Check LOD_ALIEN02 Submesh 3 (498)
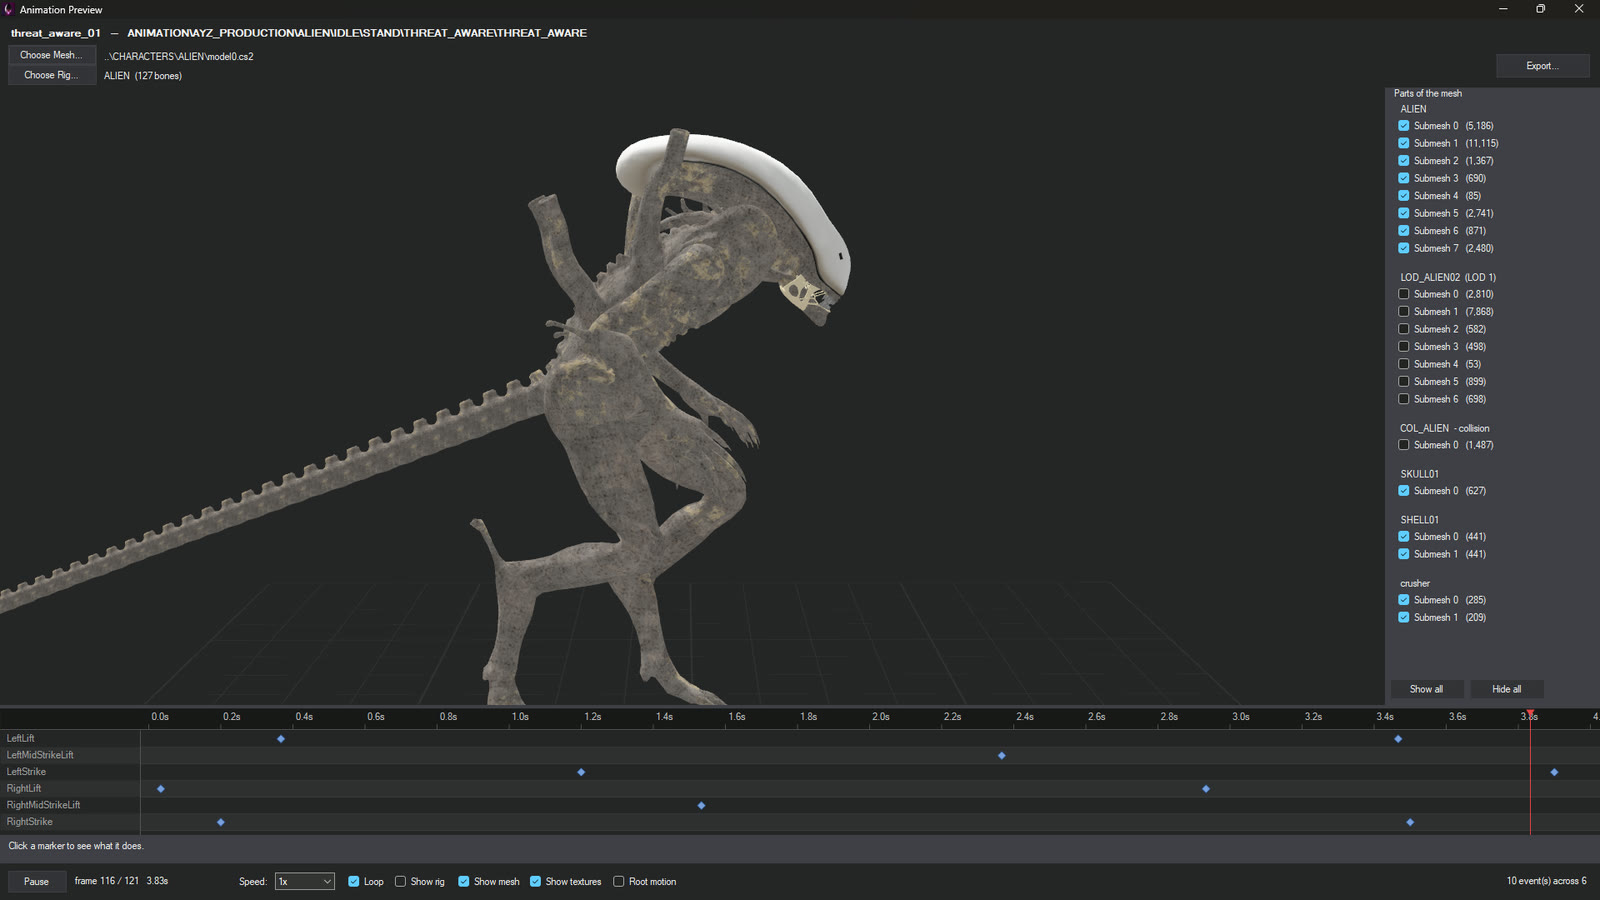This screenshot has height=900, width=1600. (1404, 347)
